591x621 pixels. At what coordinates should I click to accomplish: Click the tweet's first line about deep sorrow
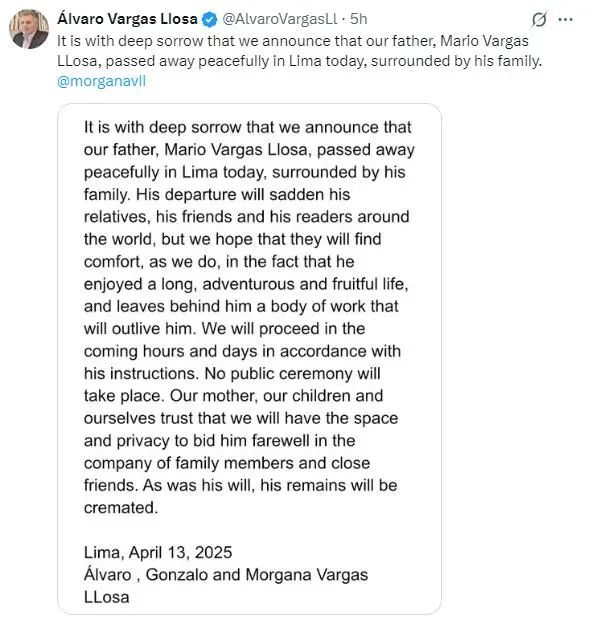(293, 41)
